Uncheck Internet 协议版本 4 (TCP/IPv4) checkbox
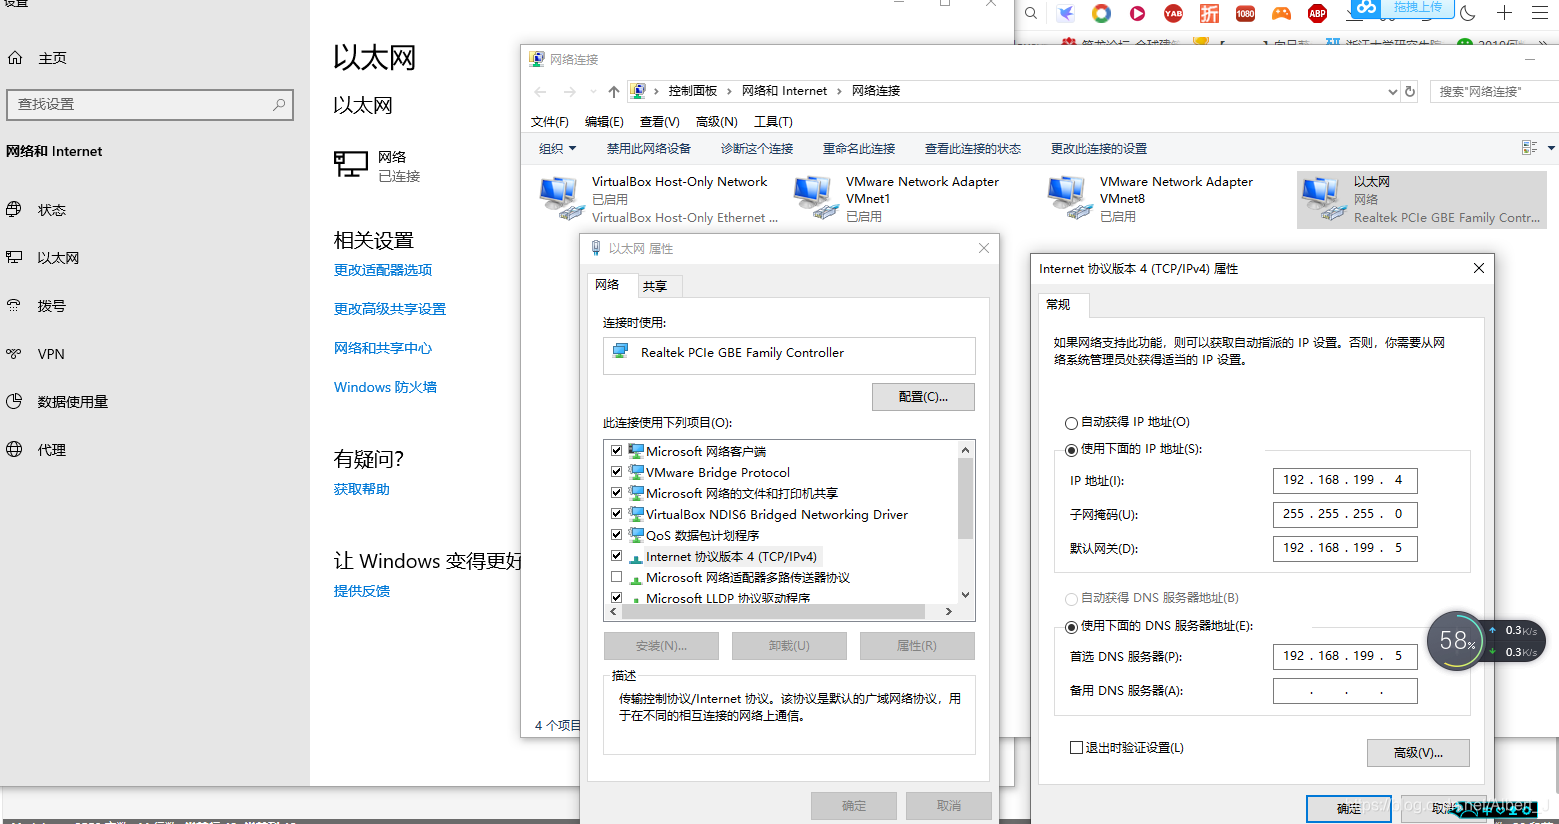Screen dimensions: 1559x824 pos(617,556)
